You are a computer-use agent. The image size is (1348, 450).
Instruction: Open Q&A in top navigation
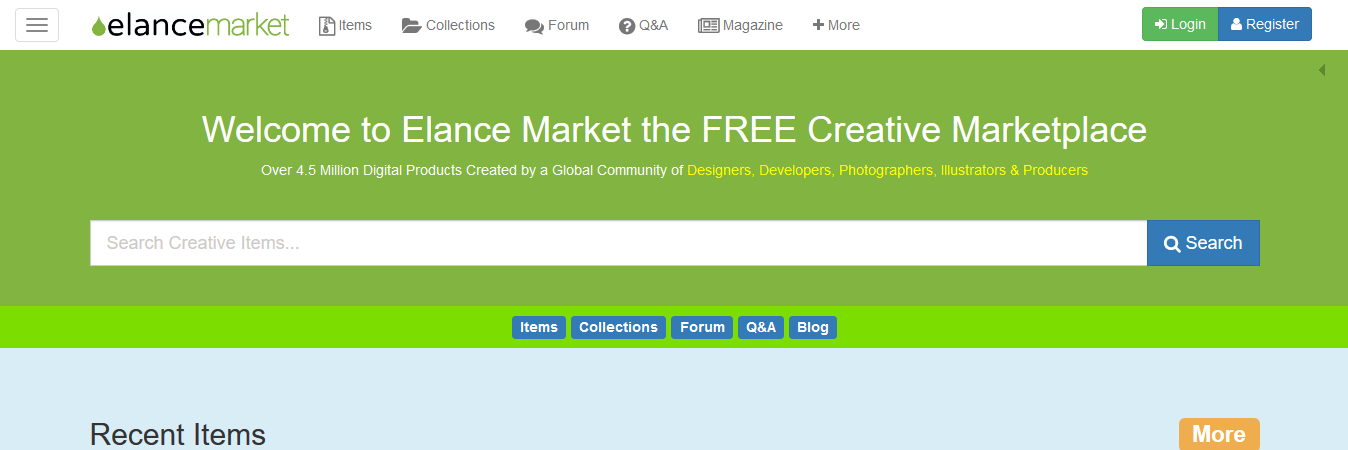coord(643,25)
